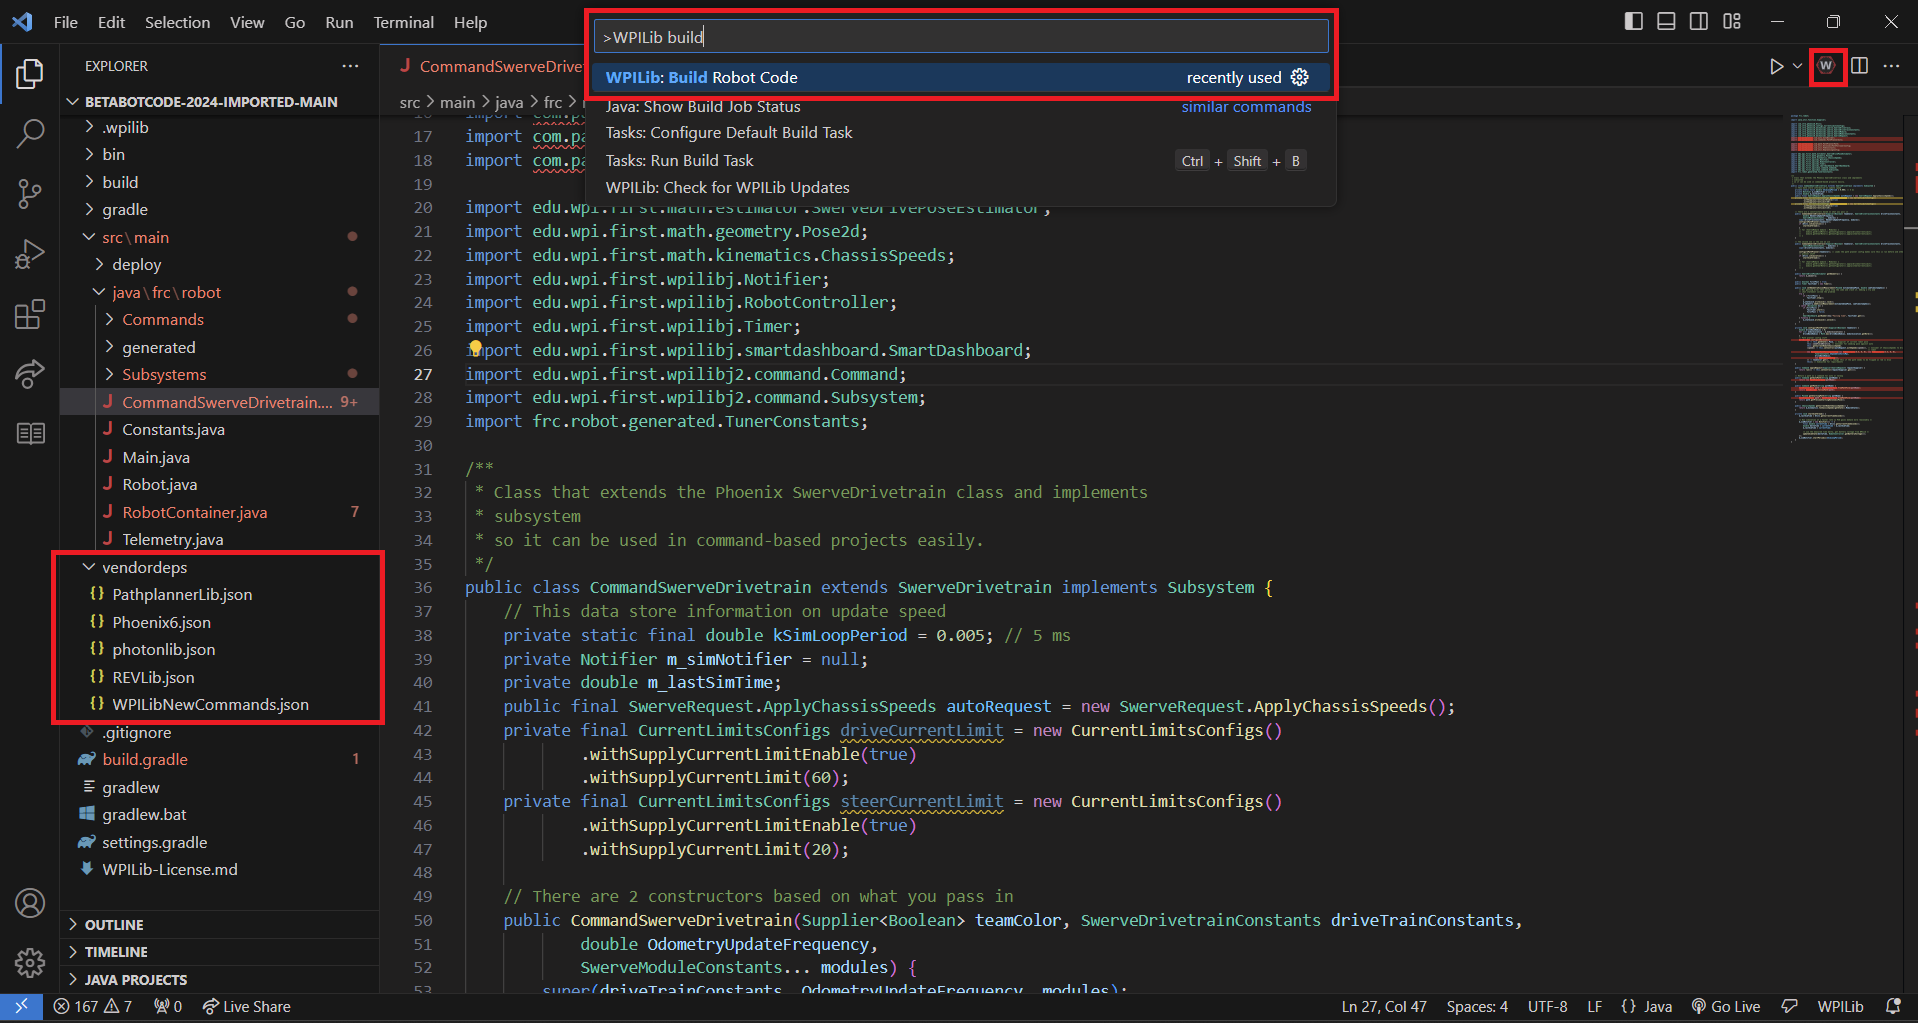Screen dimensions: 1918x1023
Task: Open the Accounts icon in activity bar
Action: (x=30, y=903)
